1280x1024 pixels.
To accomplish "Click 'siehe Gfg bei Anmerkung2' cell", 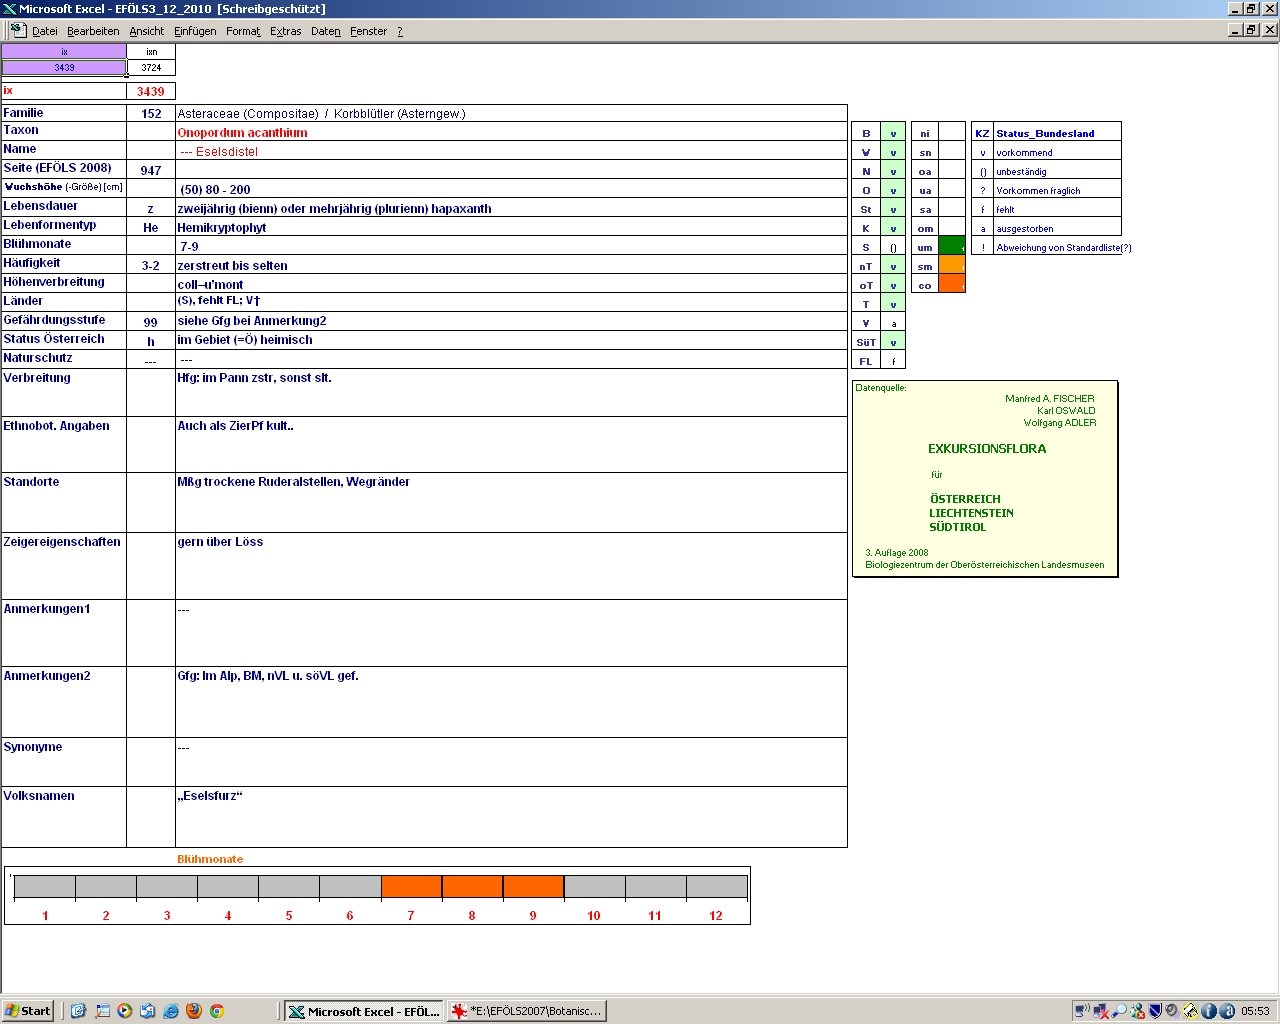I will click(x=511, y=321).
